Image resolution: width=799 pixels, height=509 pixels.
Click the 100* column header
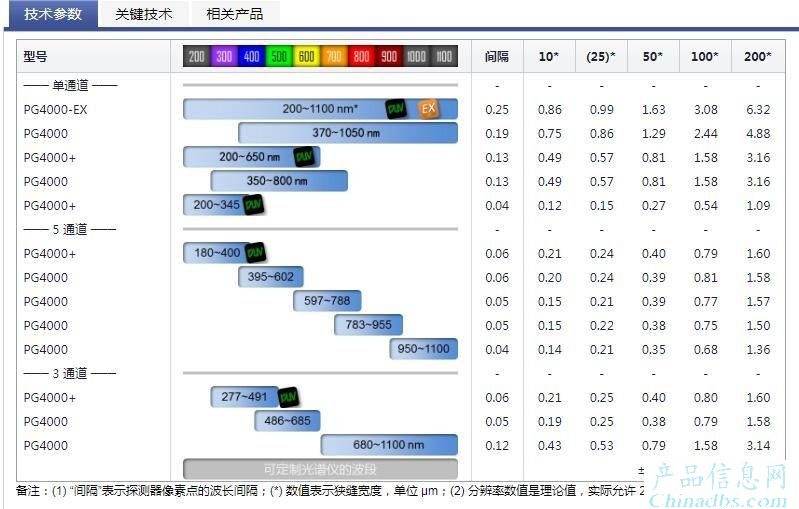(705, 57)
